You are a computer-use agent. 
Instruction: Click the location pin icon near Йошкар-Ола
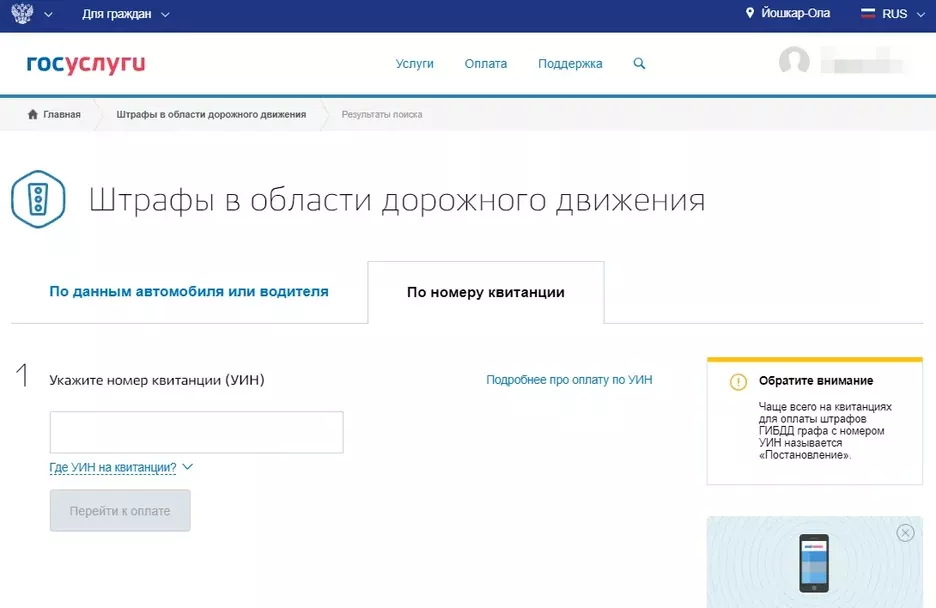[x=750, y=14]
